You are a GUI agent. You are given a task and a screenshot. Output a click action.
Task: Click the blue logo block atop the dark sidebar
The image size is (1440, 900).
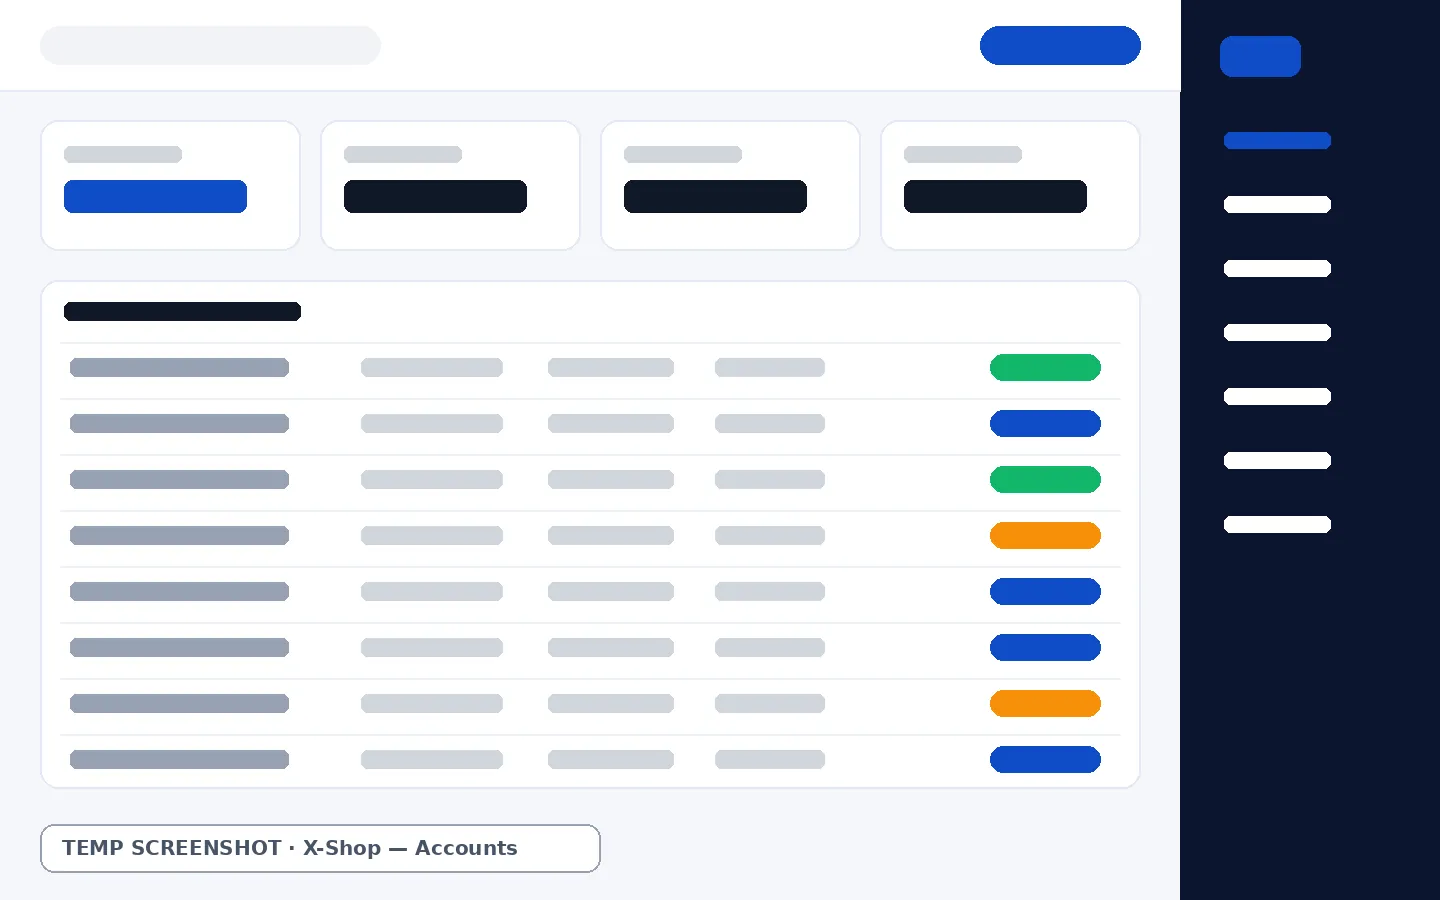click(x=1260, y=56)
